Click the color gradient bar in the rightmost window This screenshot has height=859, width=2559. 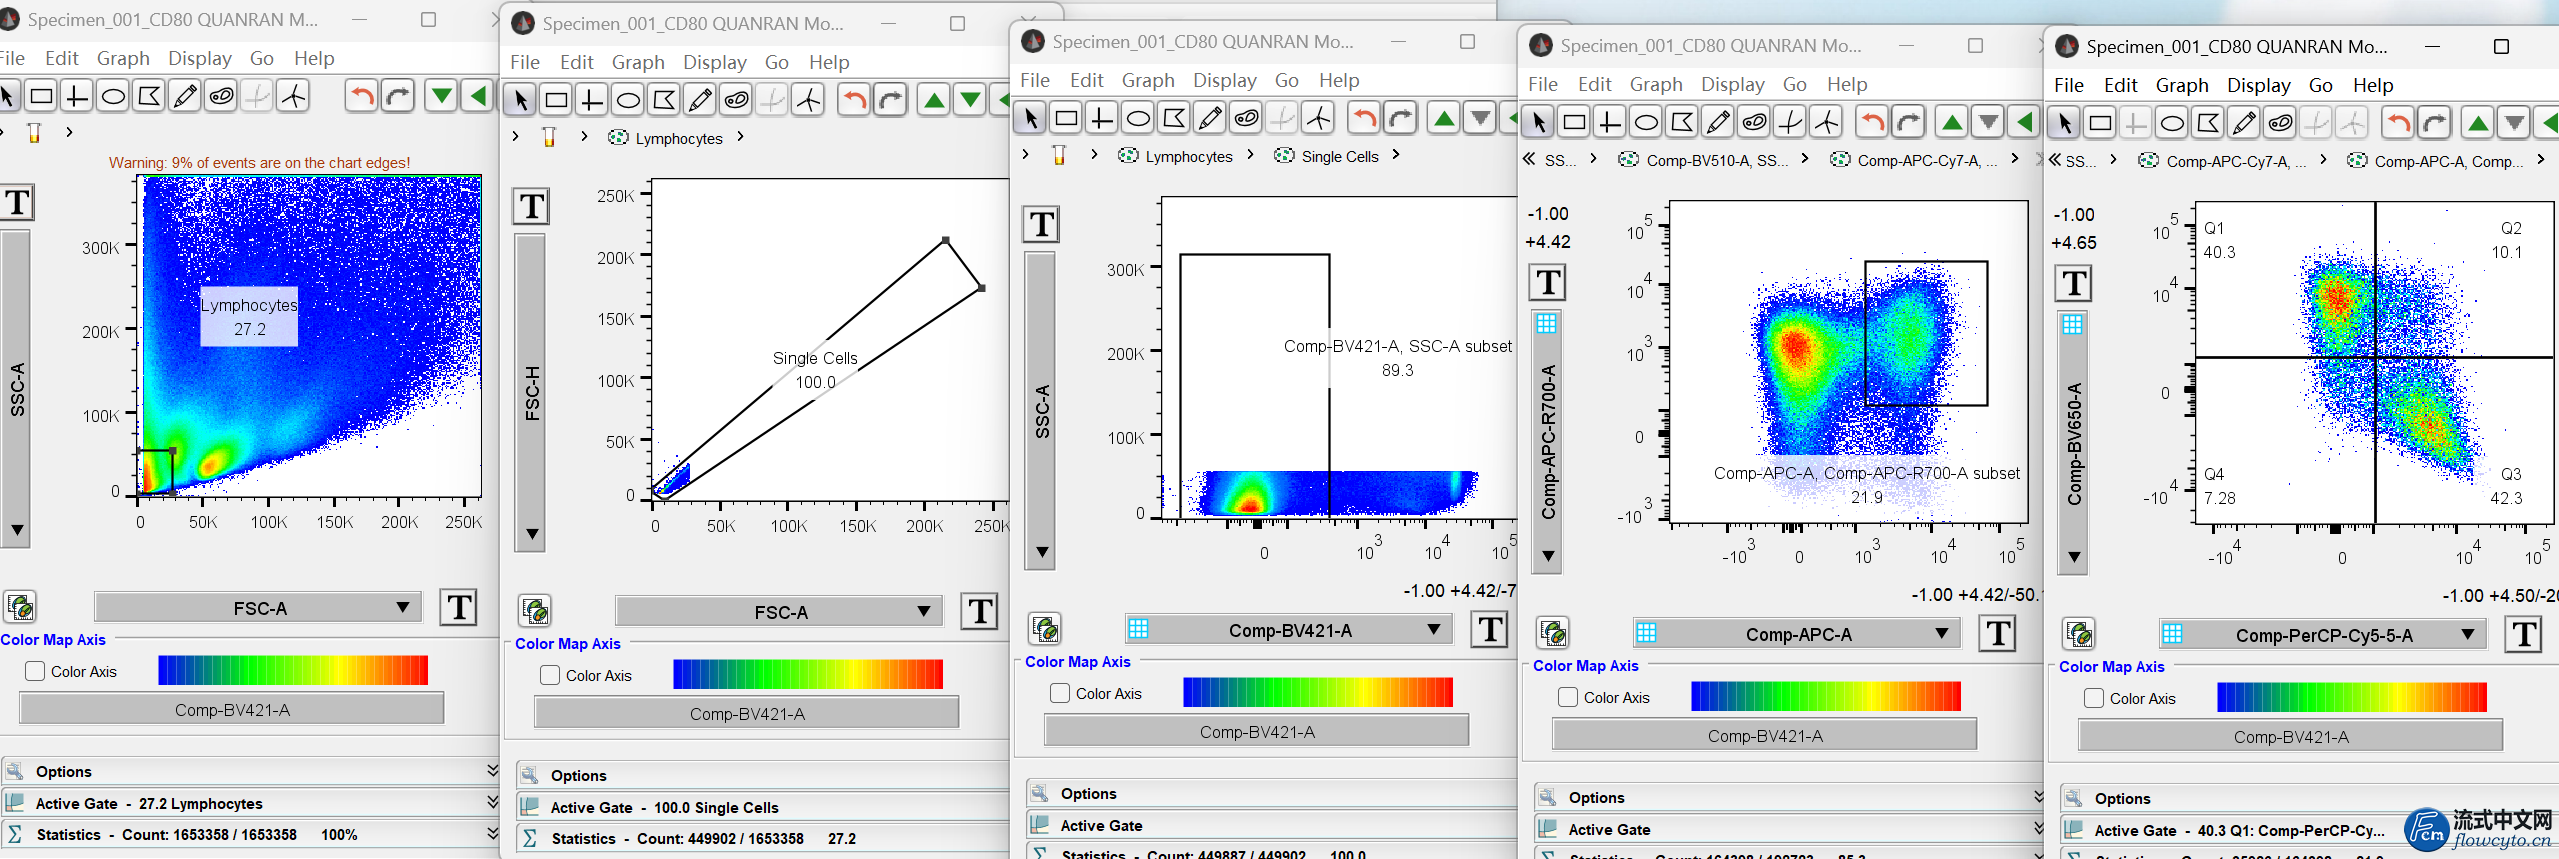pyautogui.click(x=2352, y=697)
